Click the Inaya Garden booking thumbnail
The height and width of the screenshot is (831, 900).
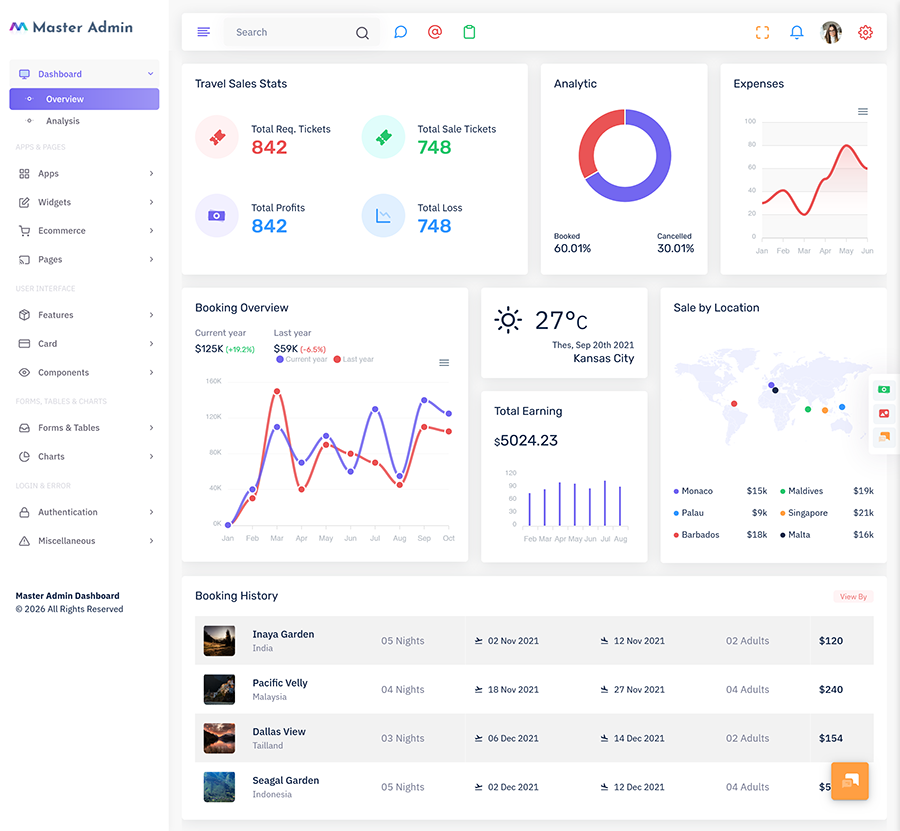pos(219,640)
